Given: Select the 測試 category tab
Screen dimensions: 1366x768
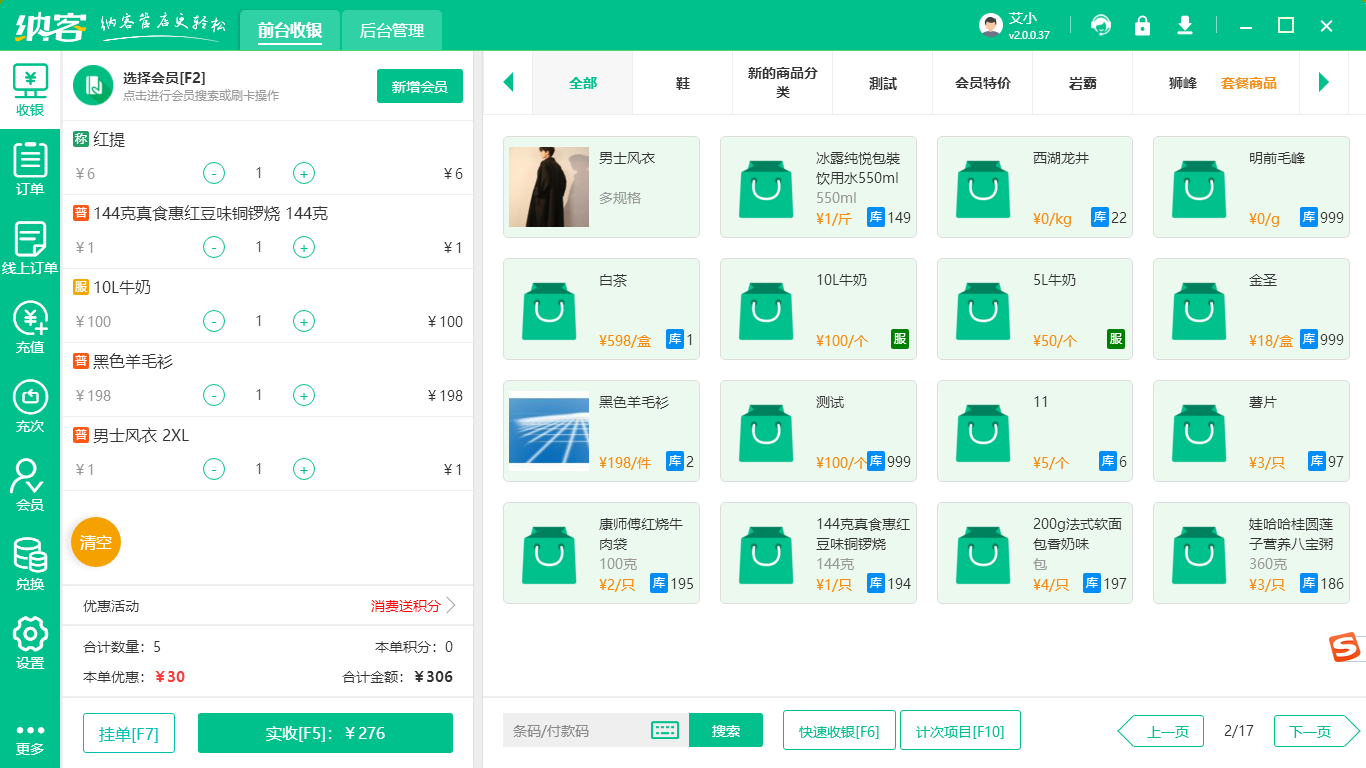Looking at the screenshot, I should (x=883, y=83).
